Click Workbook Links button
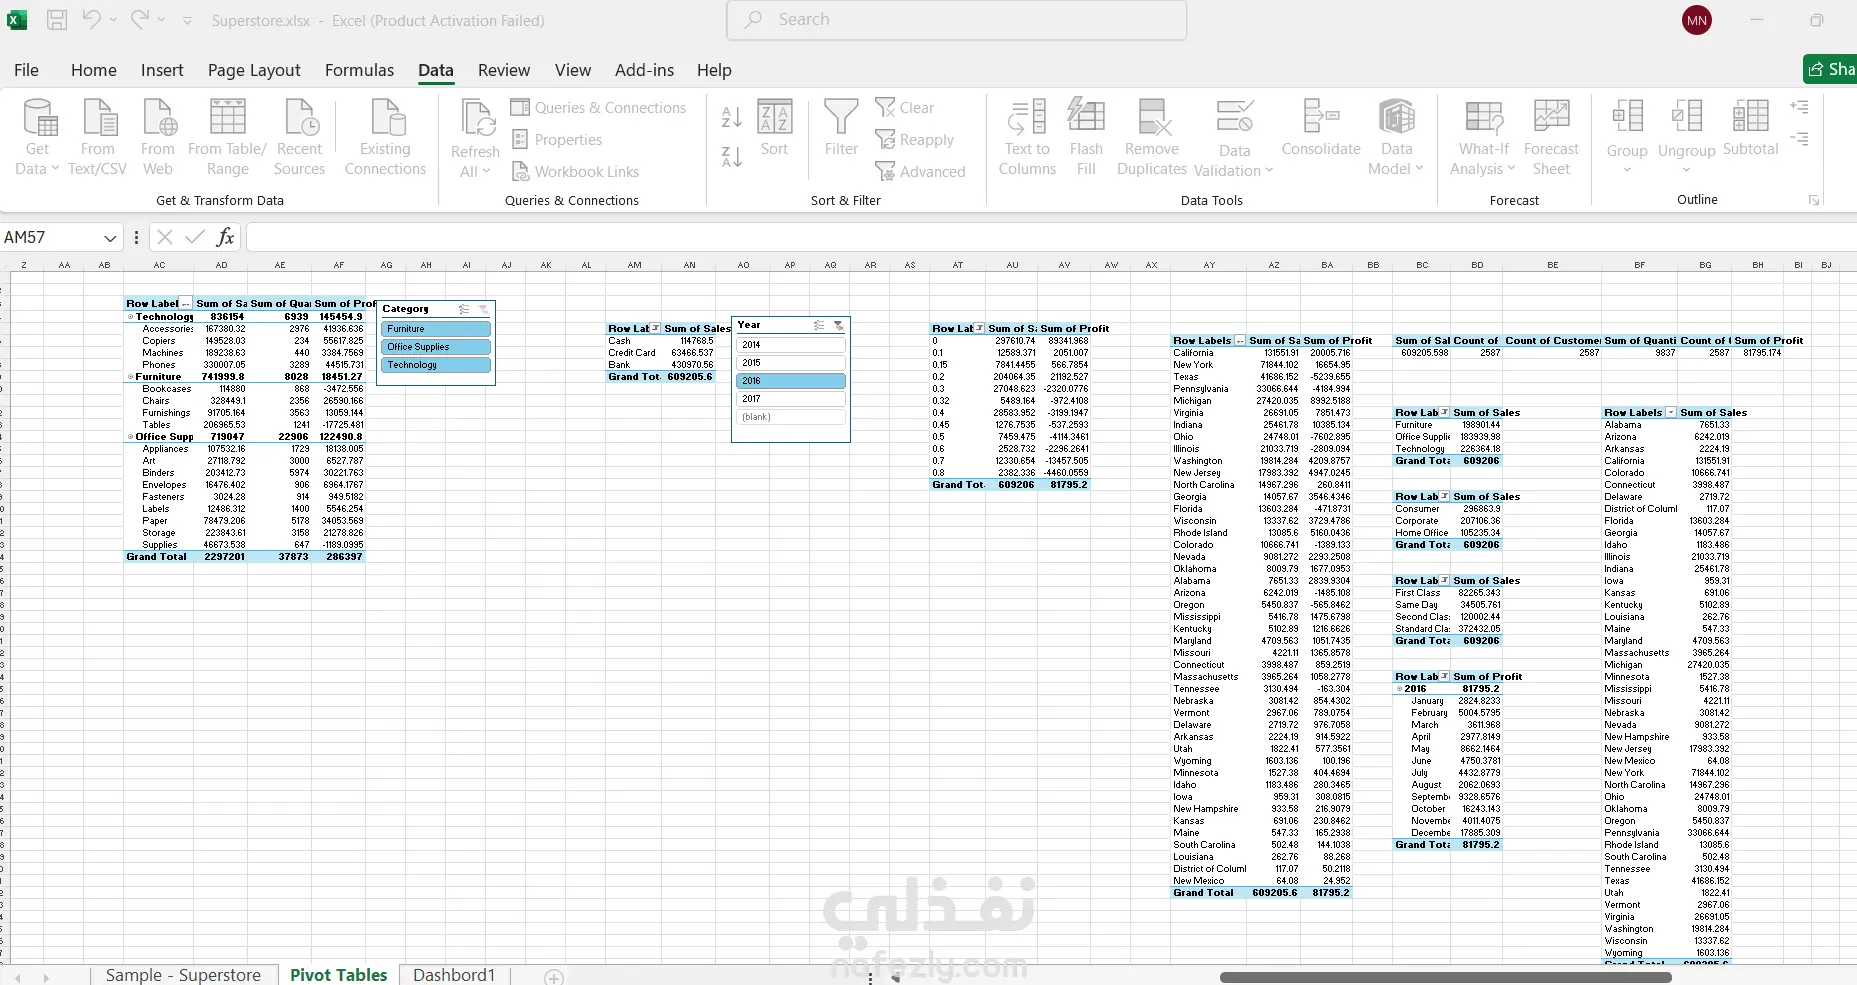 click(x=576, y=172)
